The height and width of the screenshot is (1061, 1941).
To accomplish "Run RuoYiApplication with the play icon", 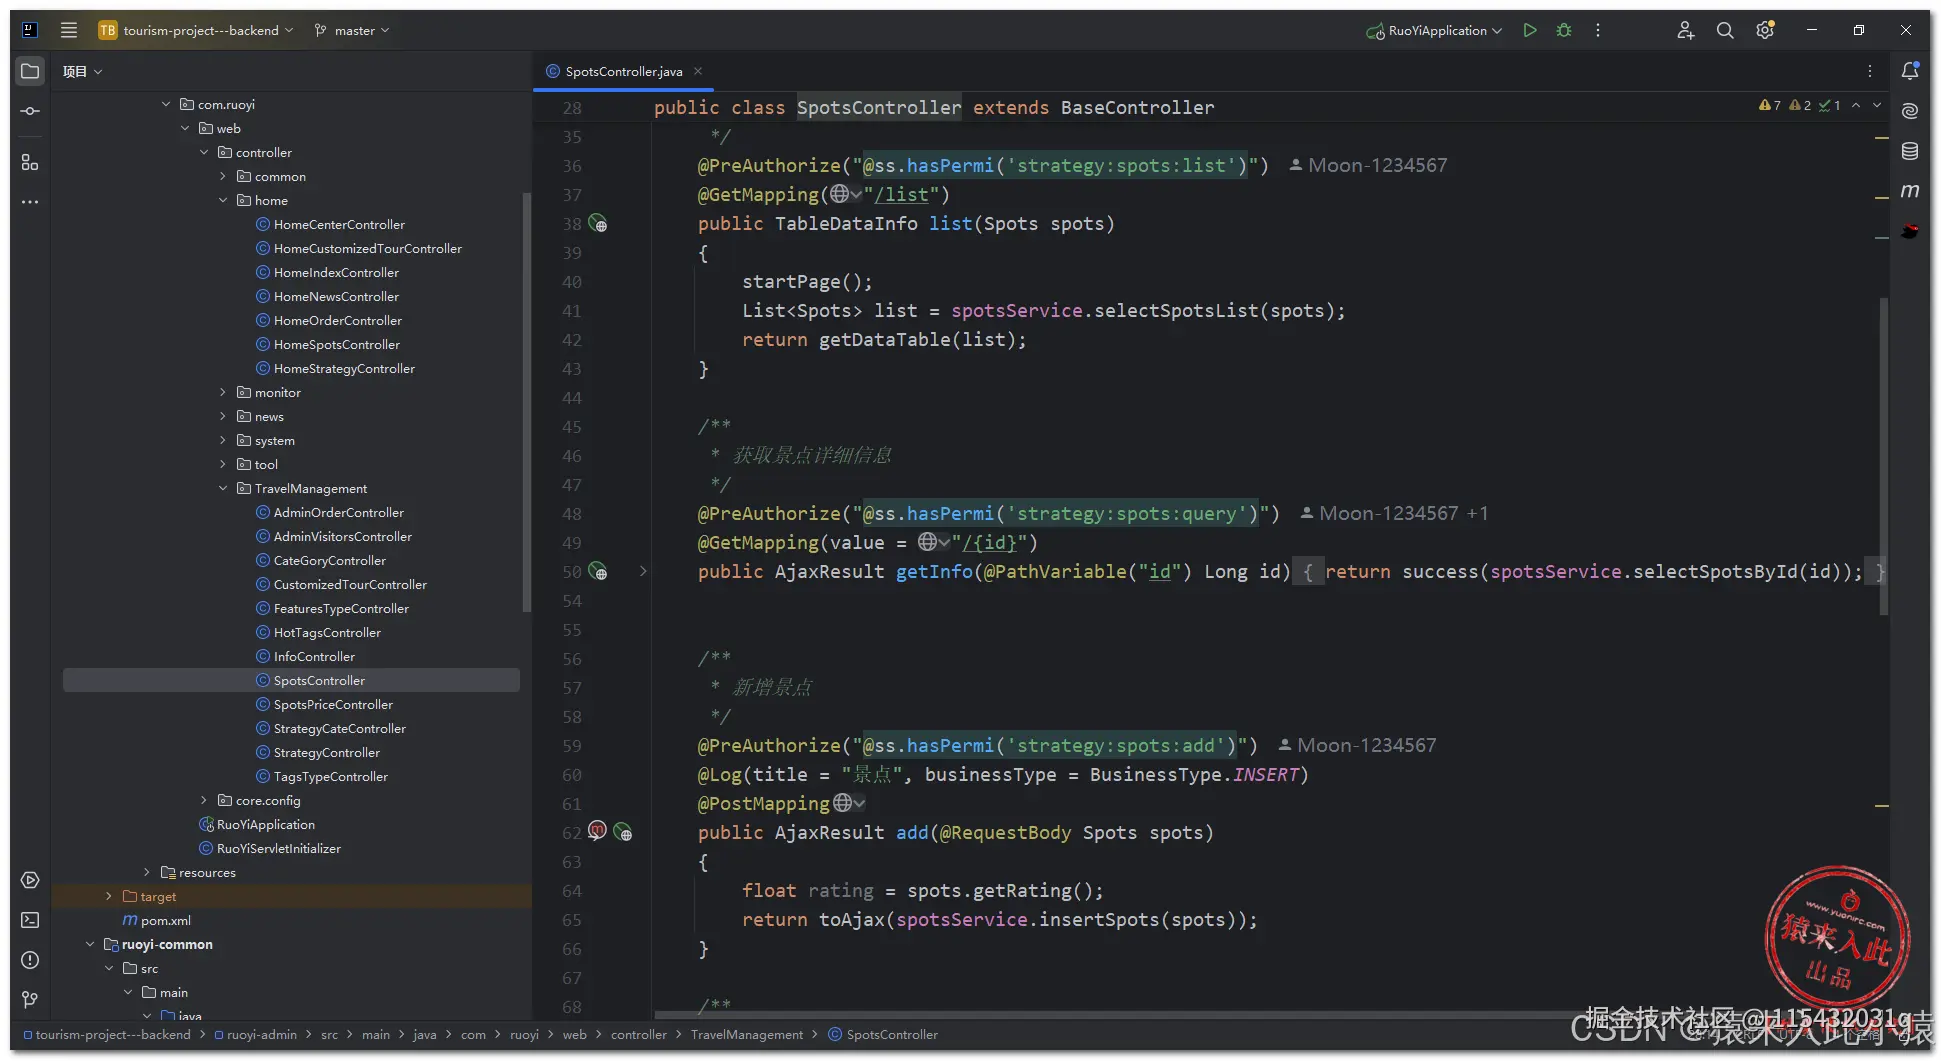I will tap(1530, 30).
